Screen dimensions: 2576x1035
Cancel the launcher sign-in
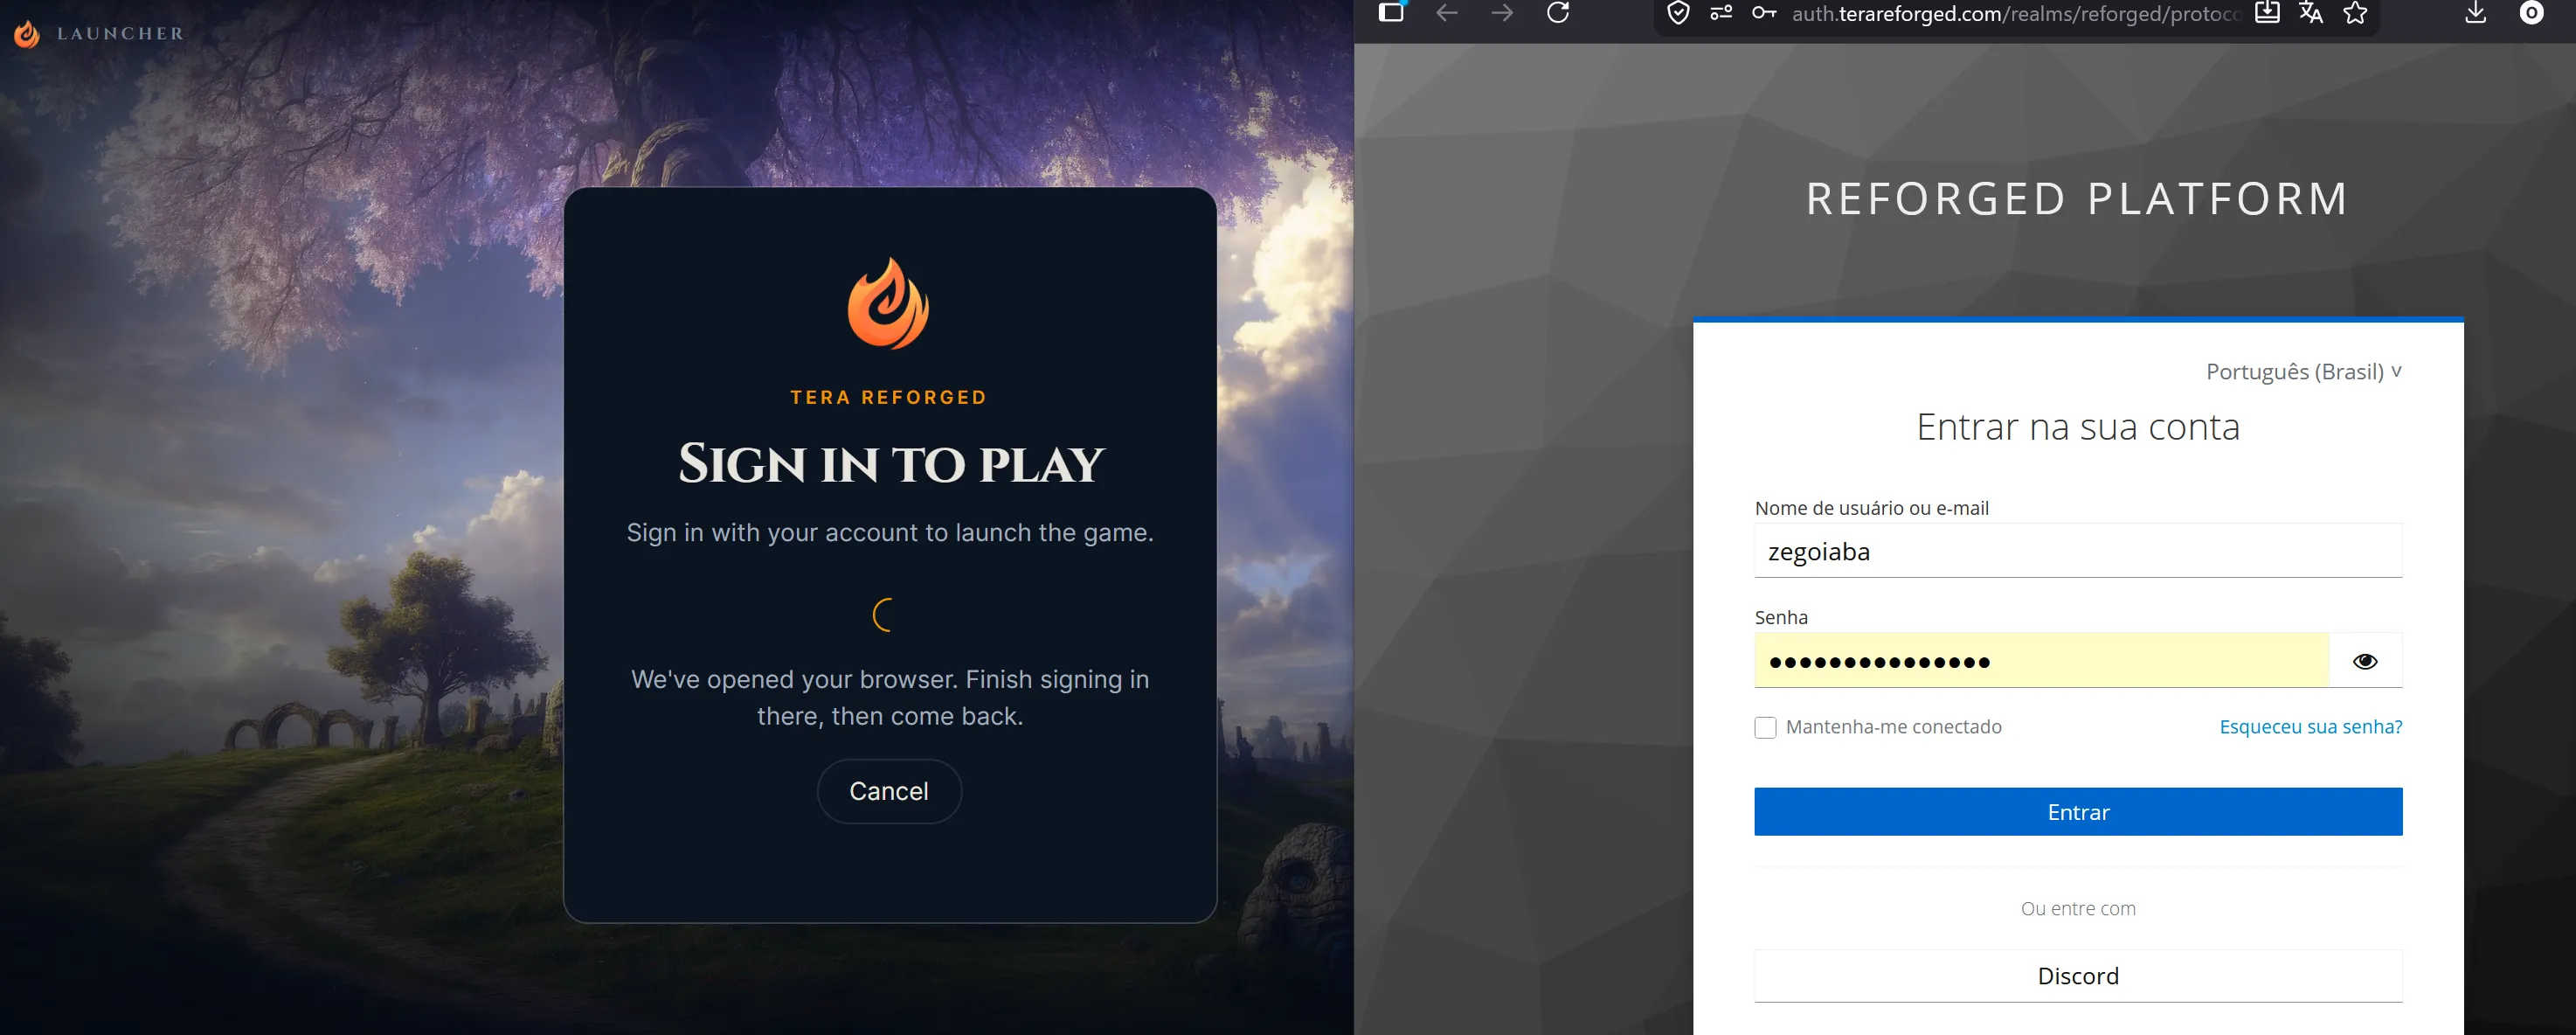pos(889,791)
